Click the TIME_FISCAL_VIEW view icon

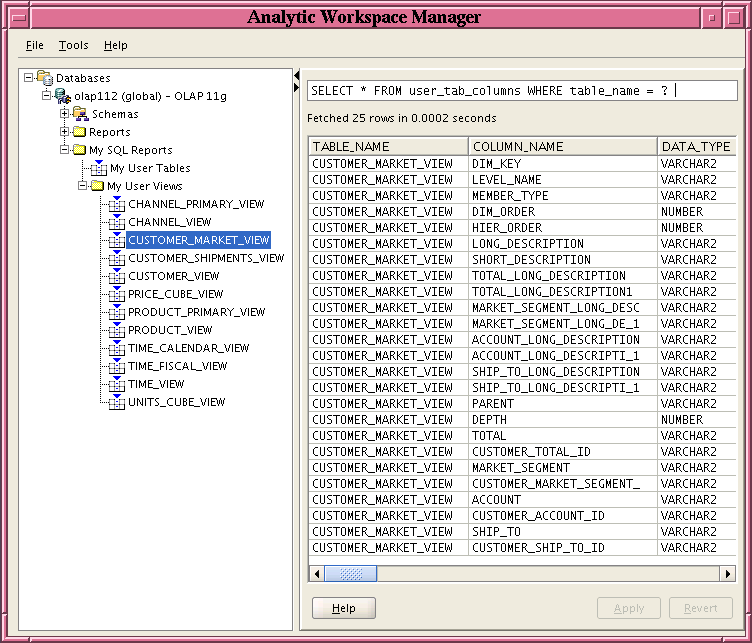coord(116,366)
